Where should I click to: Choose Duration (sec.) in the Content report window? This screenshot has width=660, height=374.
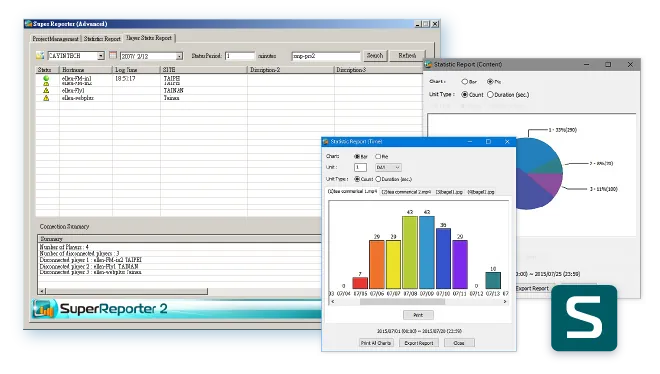click(x=490, y=95)
